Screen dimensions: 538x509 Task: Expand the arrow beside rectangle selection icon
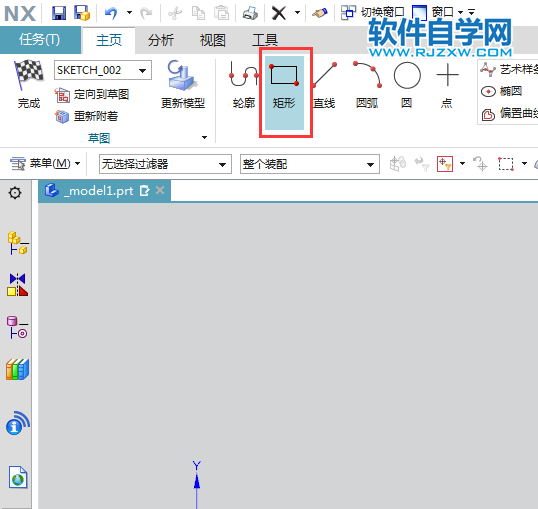click(x=524, y=164)
